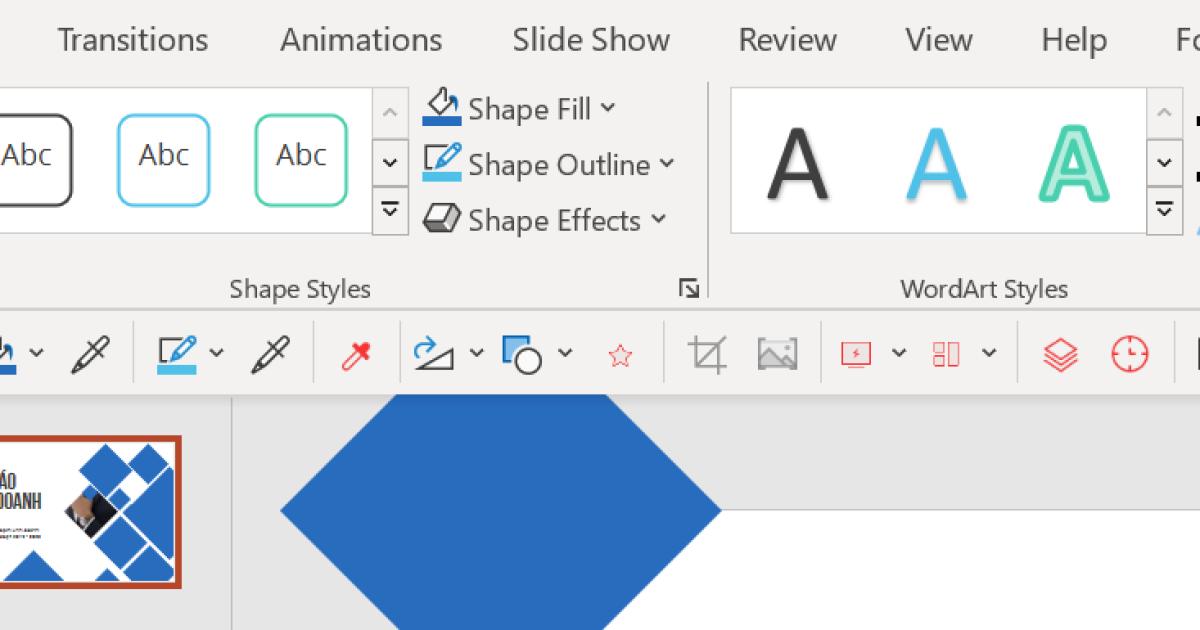Click the red layers stack icon
Screen dimensions: 1200x630
pos(1060,353)
